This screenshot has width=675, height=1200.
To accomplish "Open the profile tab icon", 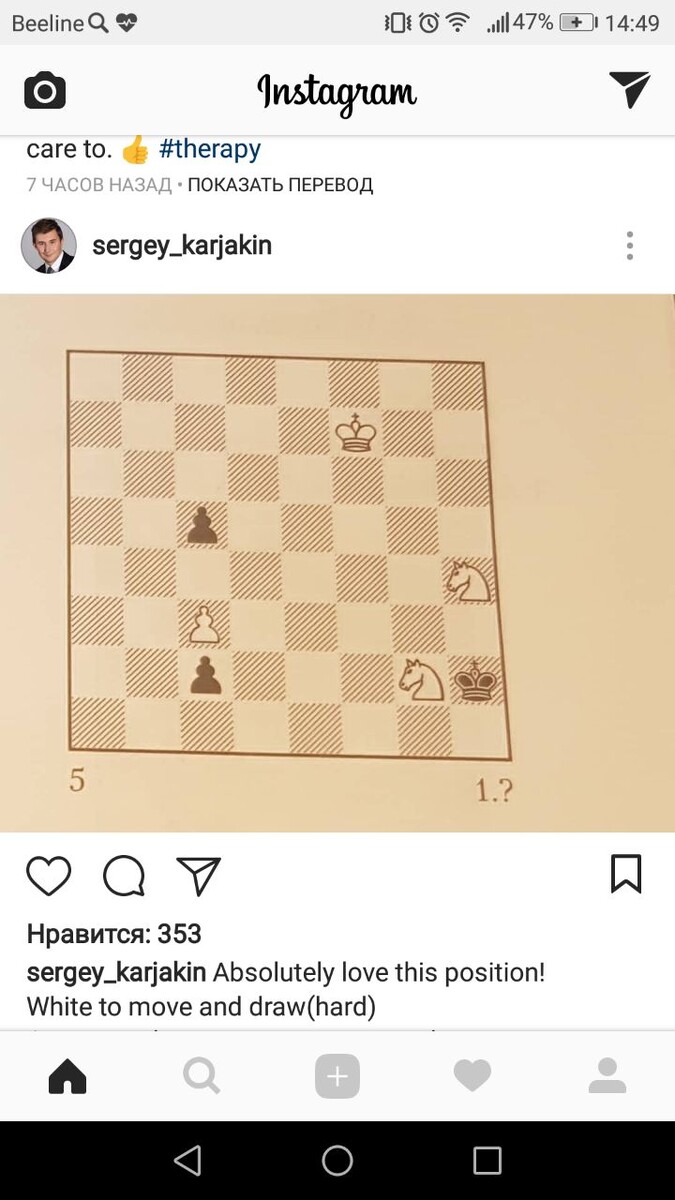I will click(607, 1076).
